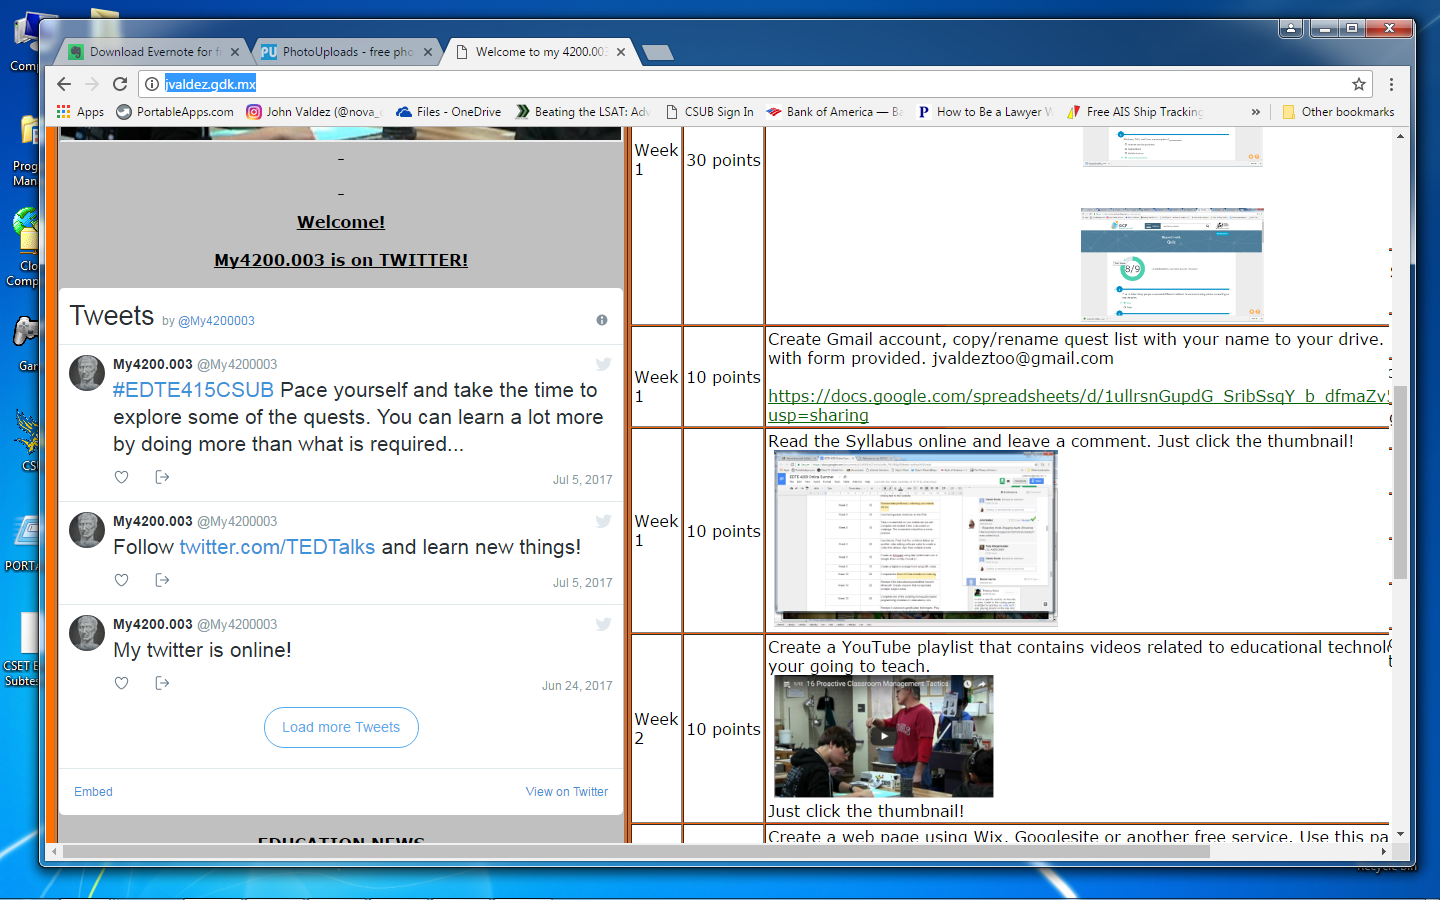The width and height of the screenshot is (1440, 900).
Task: Click the address bar URL field
Action: [700, 84]
